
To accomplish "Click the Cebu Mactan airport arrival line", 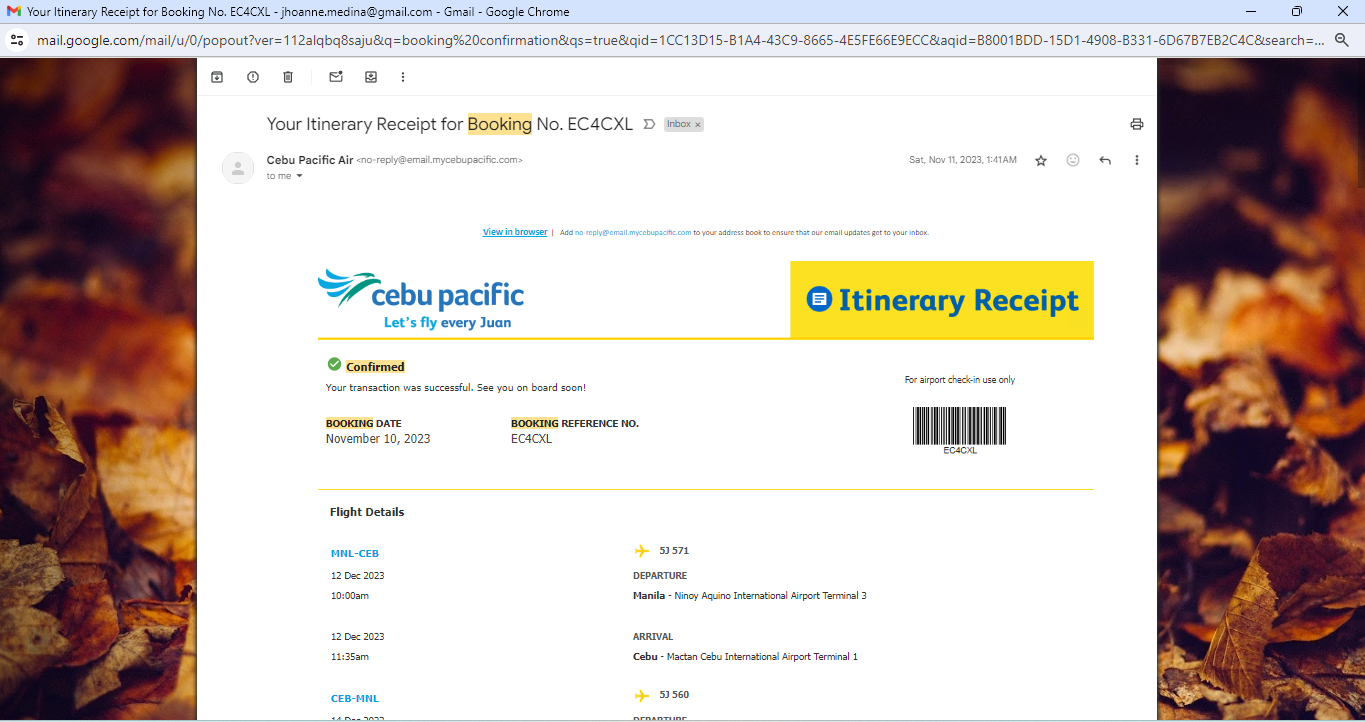I will 746,657.
